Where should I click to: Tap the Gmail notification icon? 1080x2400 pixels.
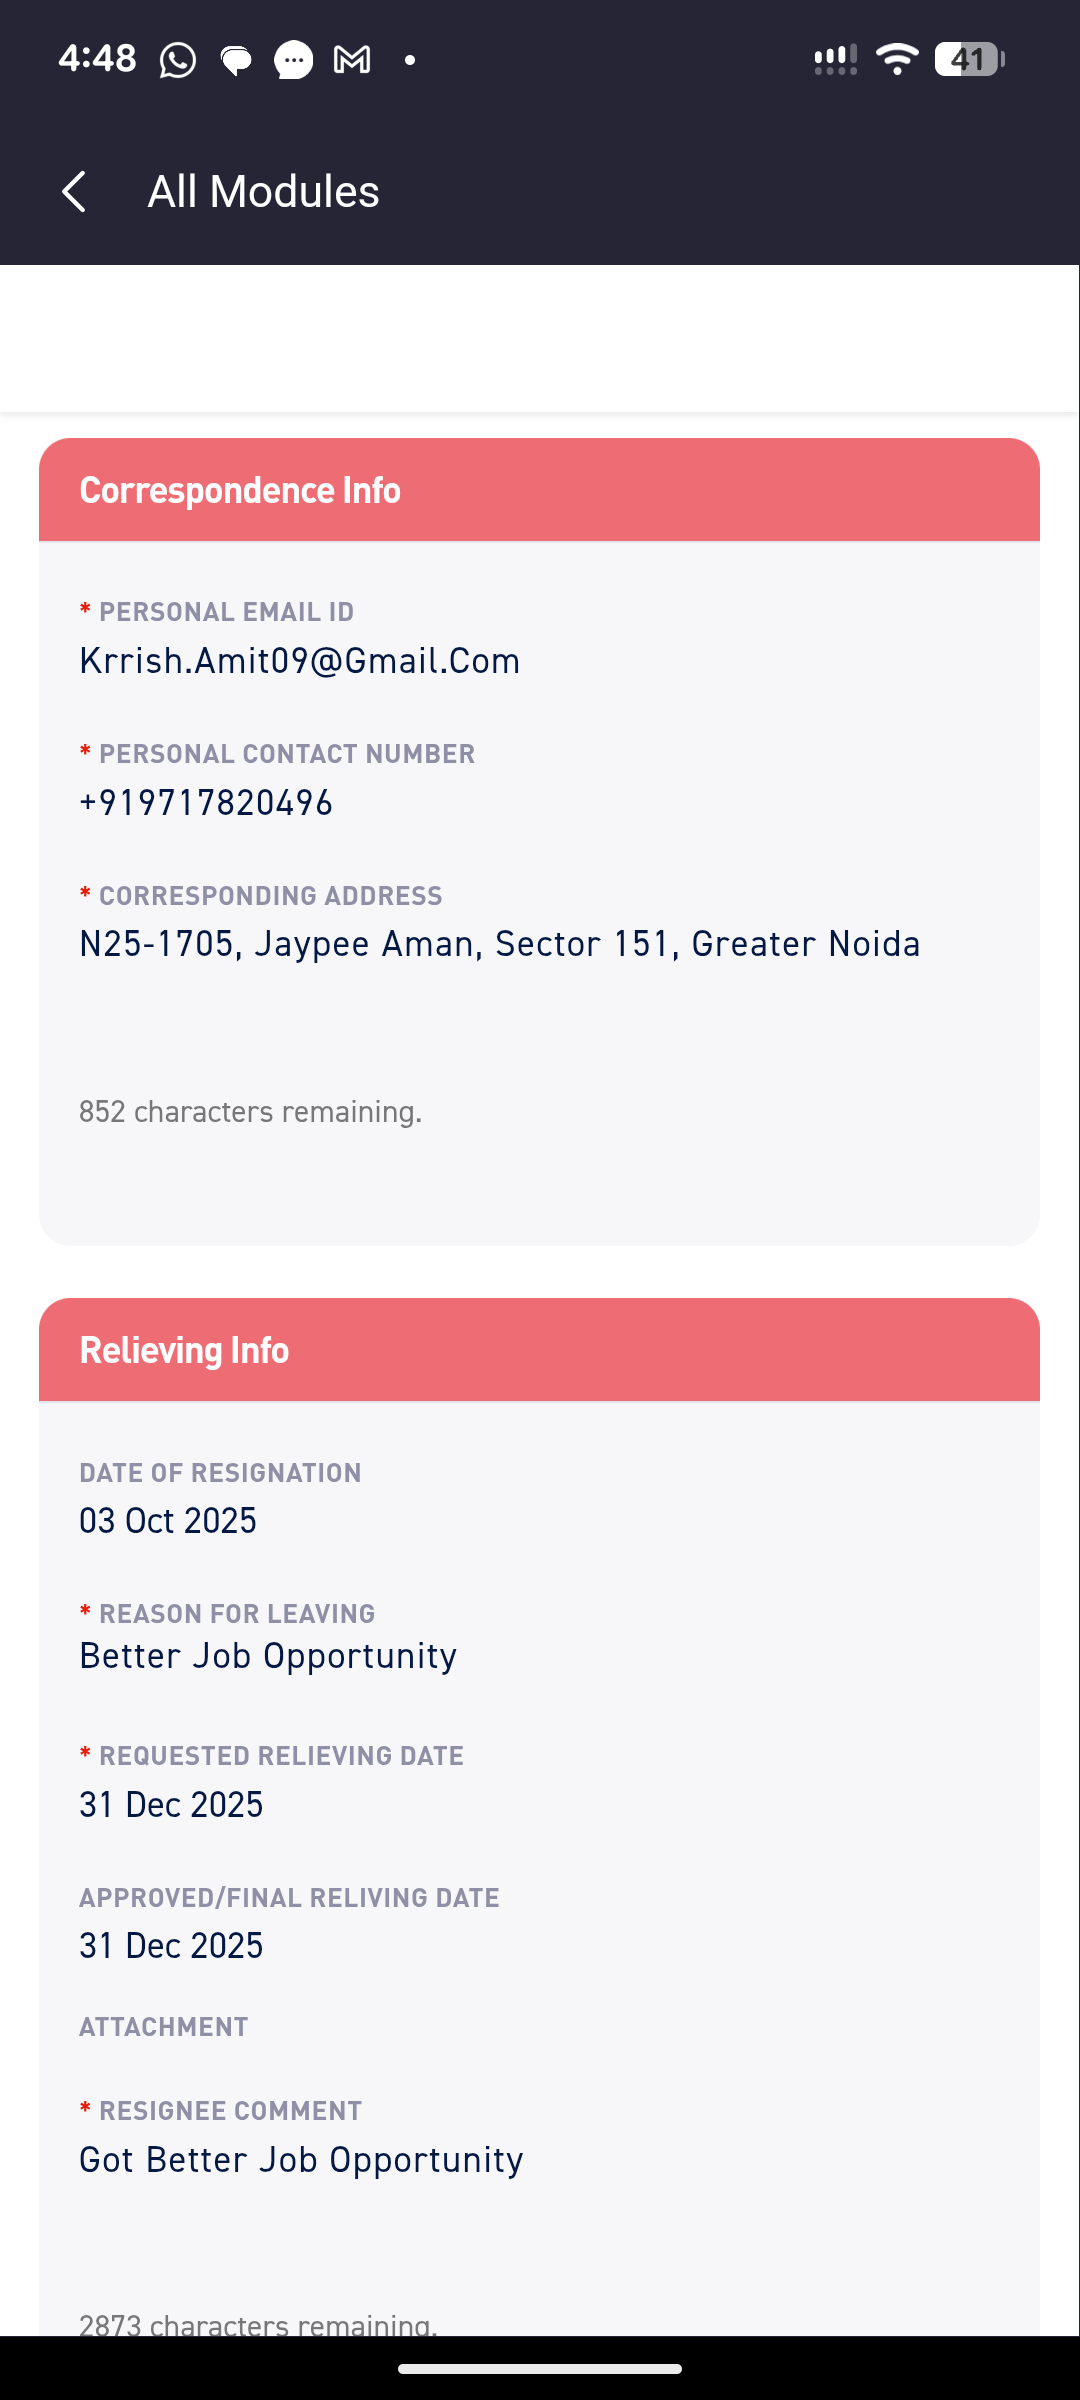coord(352,60)
